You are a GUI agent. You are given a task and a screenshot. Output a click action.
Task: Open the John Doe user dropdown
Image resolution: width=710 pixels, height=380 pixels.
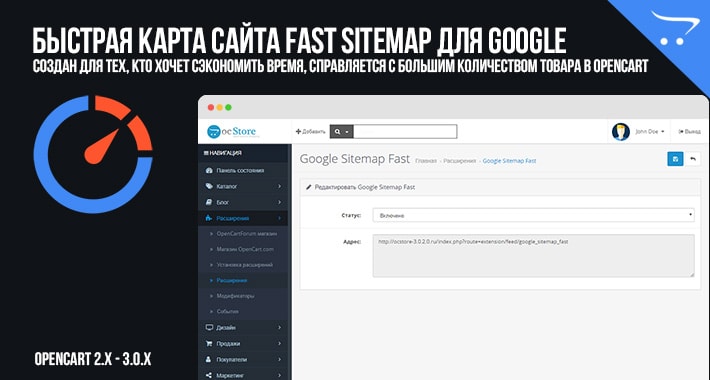tap(650, 131)
